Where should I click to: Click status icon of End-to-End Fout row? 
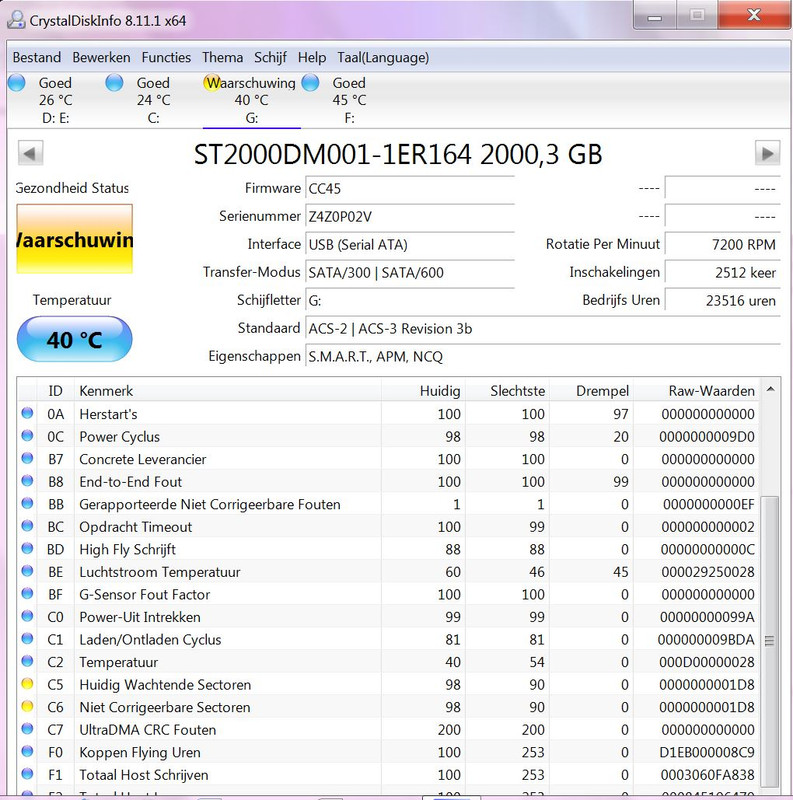[x=28, y=481]
